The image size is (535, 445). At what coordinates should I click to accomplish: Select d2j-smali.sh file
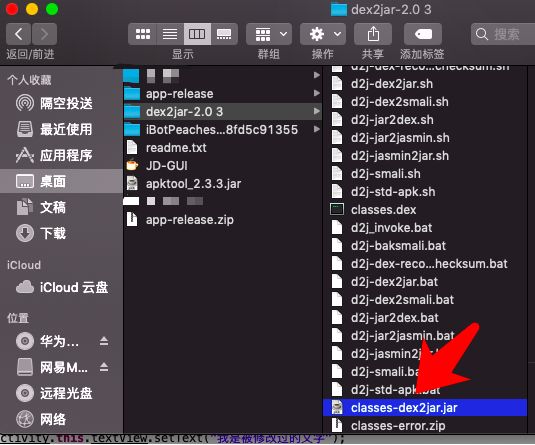pos(425,174)
